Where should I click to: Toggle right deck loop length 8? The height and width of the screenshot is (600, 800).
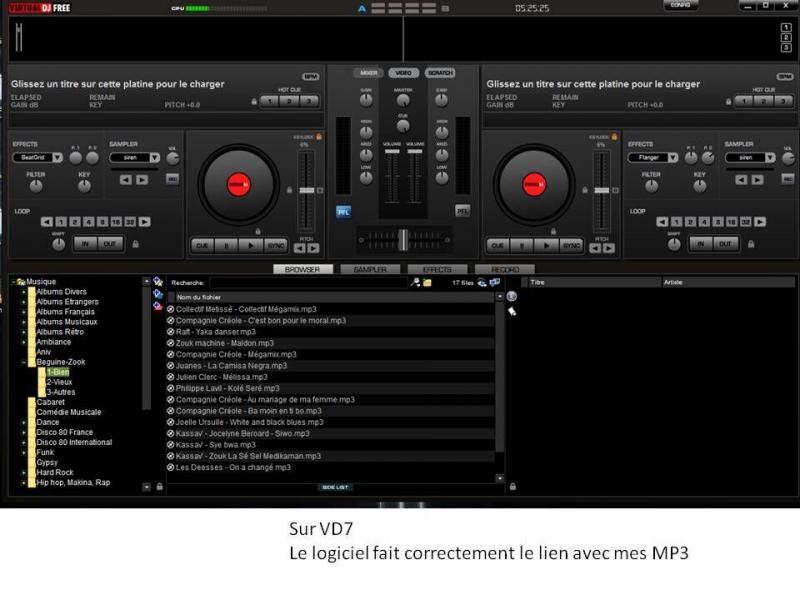click(718, 222)
